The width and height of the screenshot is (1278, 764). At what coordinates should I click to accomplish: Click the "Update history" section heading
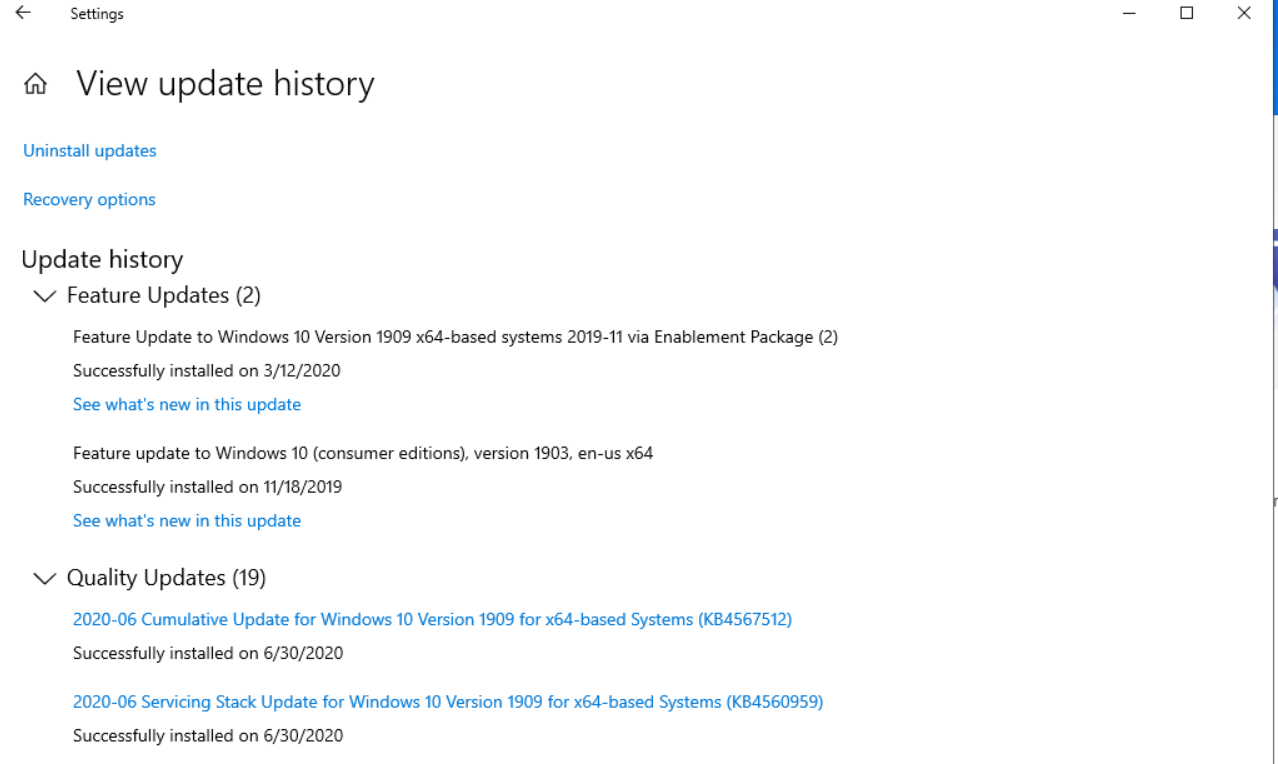point(102,260)
